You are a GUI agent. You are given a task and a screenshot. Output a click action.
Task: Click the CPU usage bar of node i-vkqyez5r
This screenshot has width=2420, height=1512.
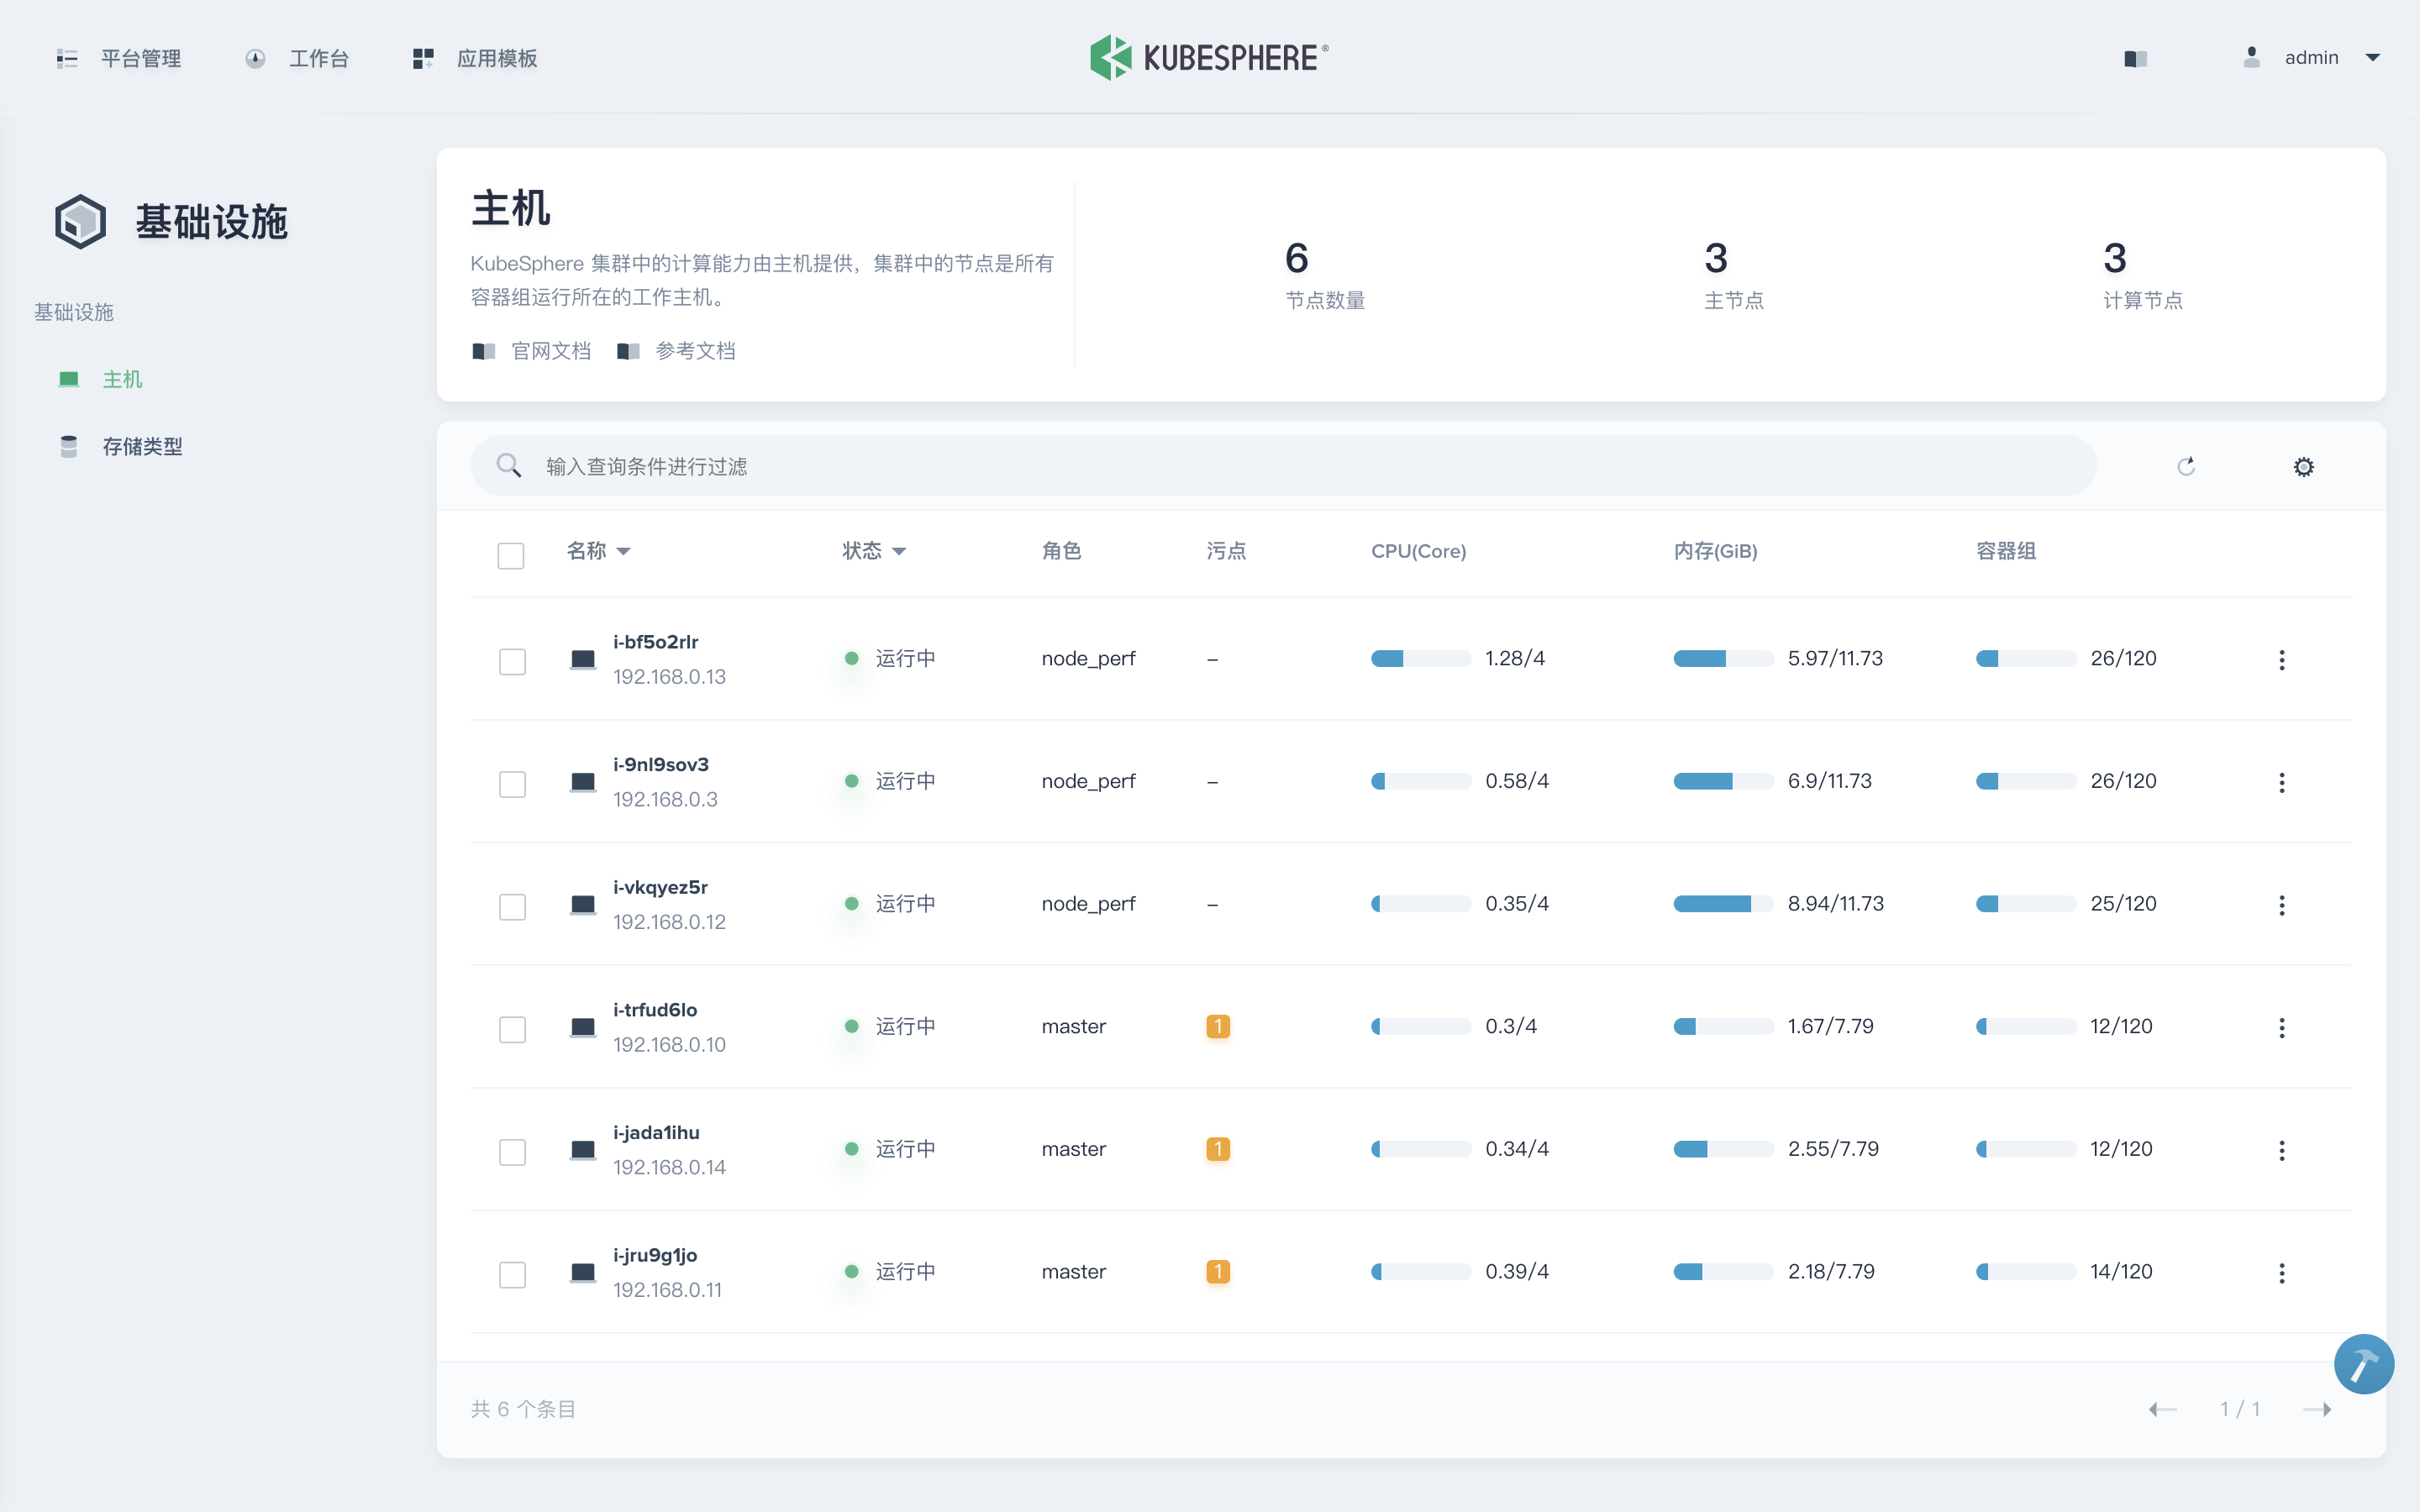pyautogui.click(x=1420, y=903)
